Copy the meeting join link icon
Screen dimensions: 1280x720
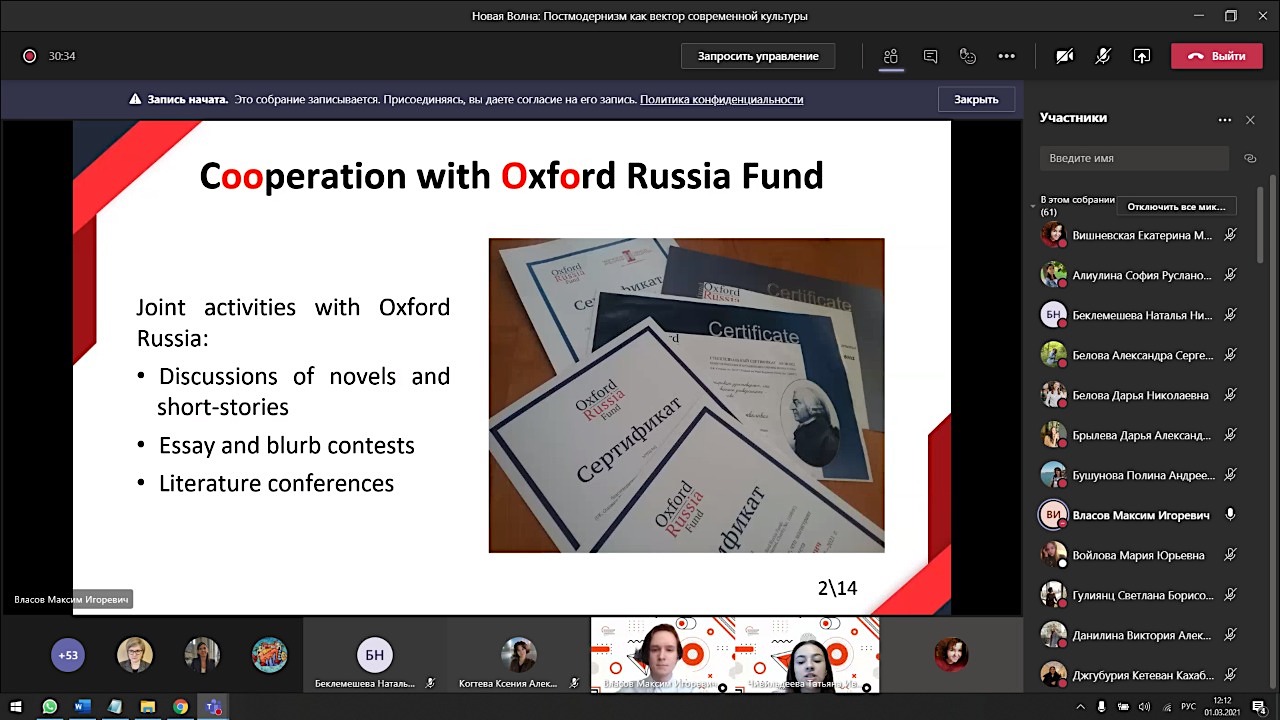(x=1250, y=158)
